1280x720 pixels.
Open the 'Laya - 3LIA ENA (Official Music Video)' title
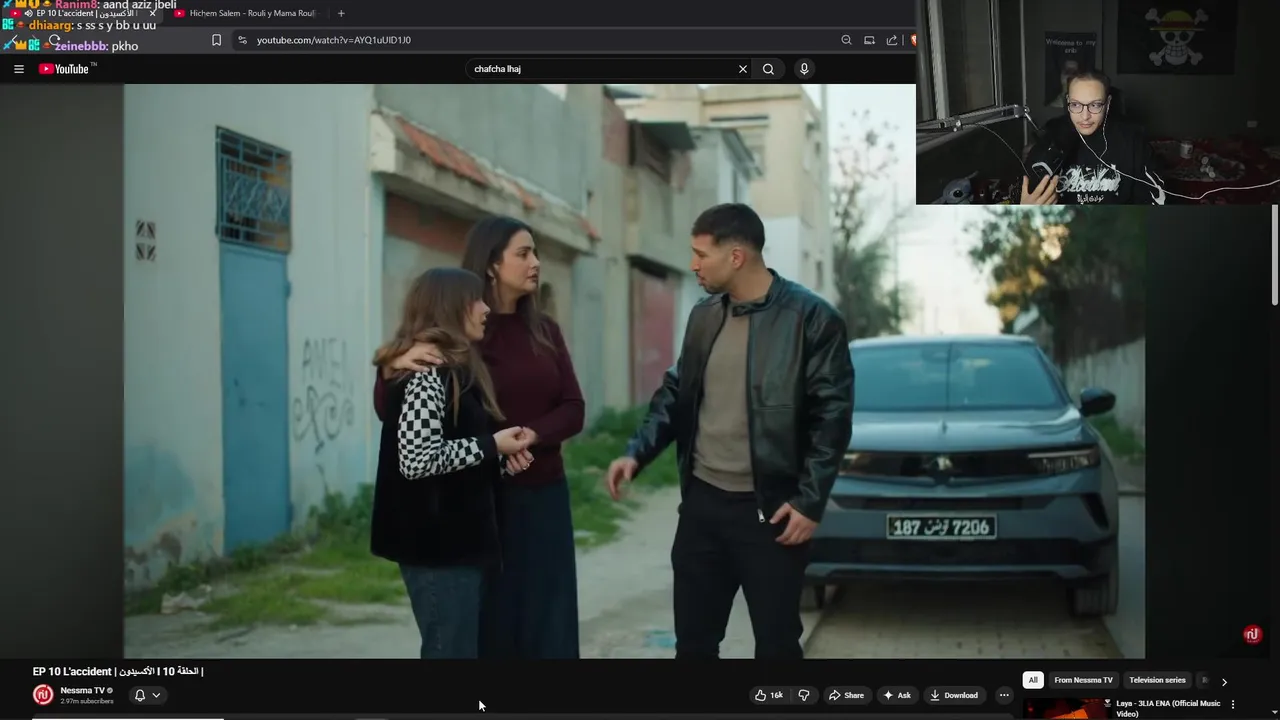point(1168,708)
